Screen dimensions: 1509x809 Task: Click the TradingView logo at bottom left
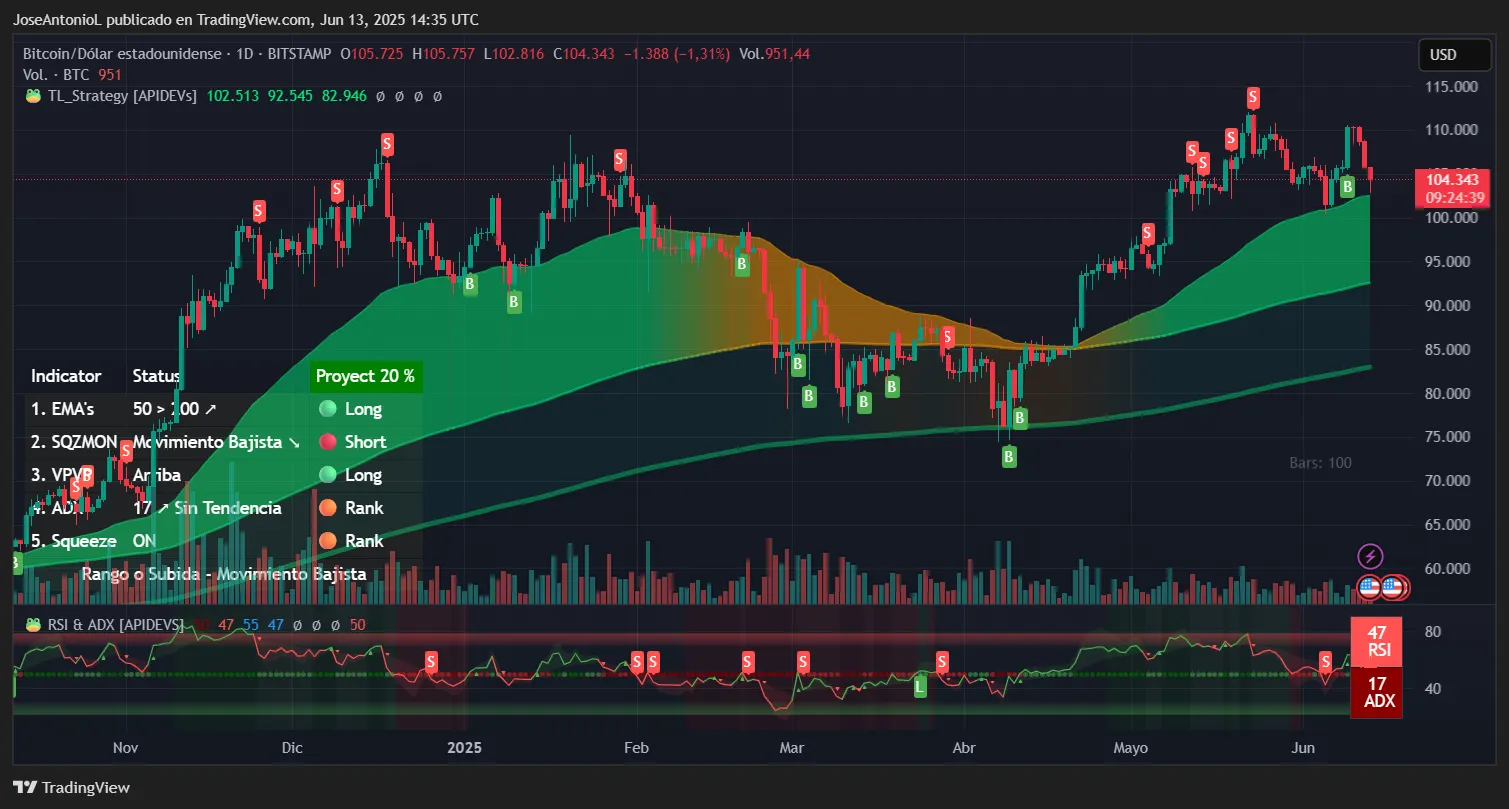click(72, 787)
